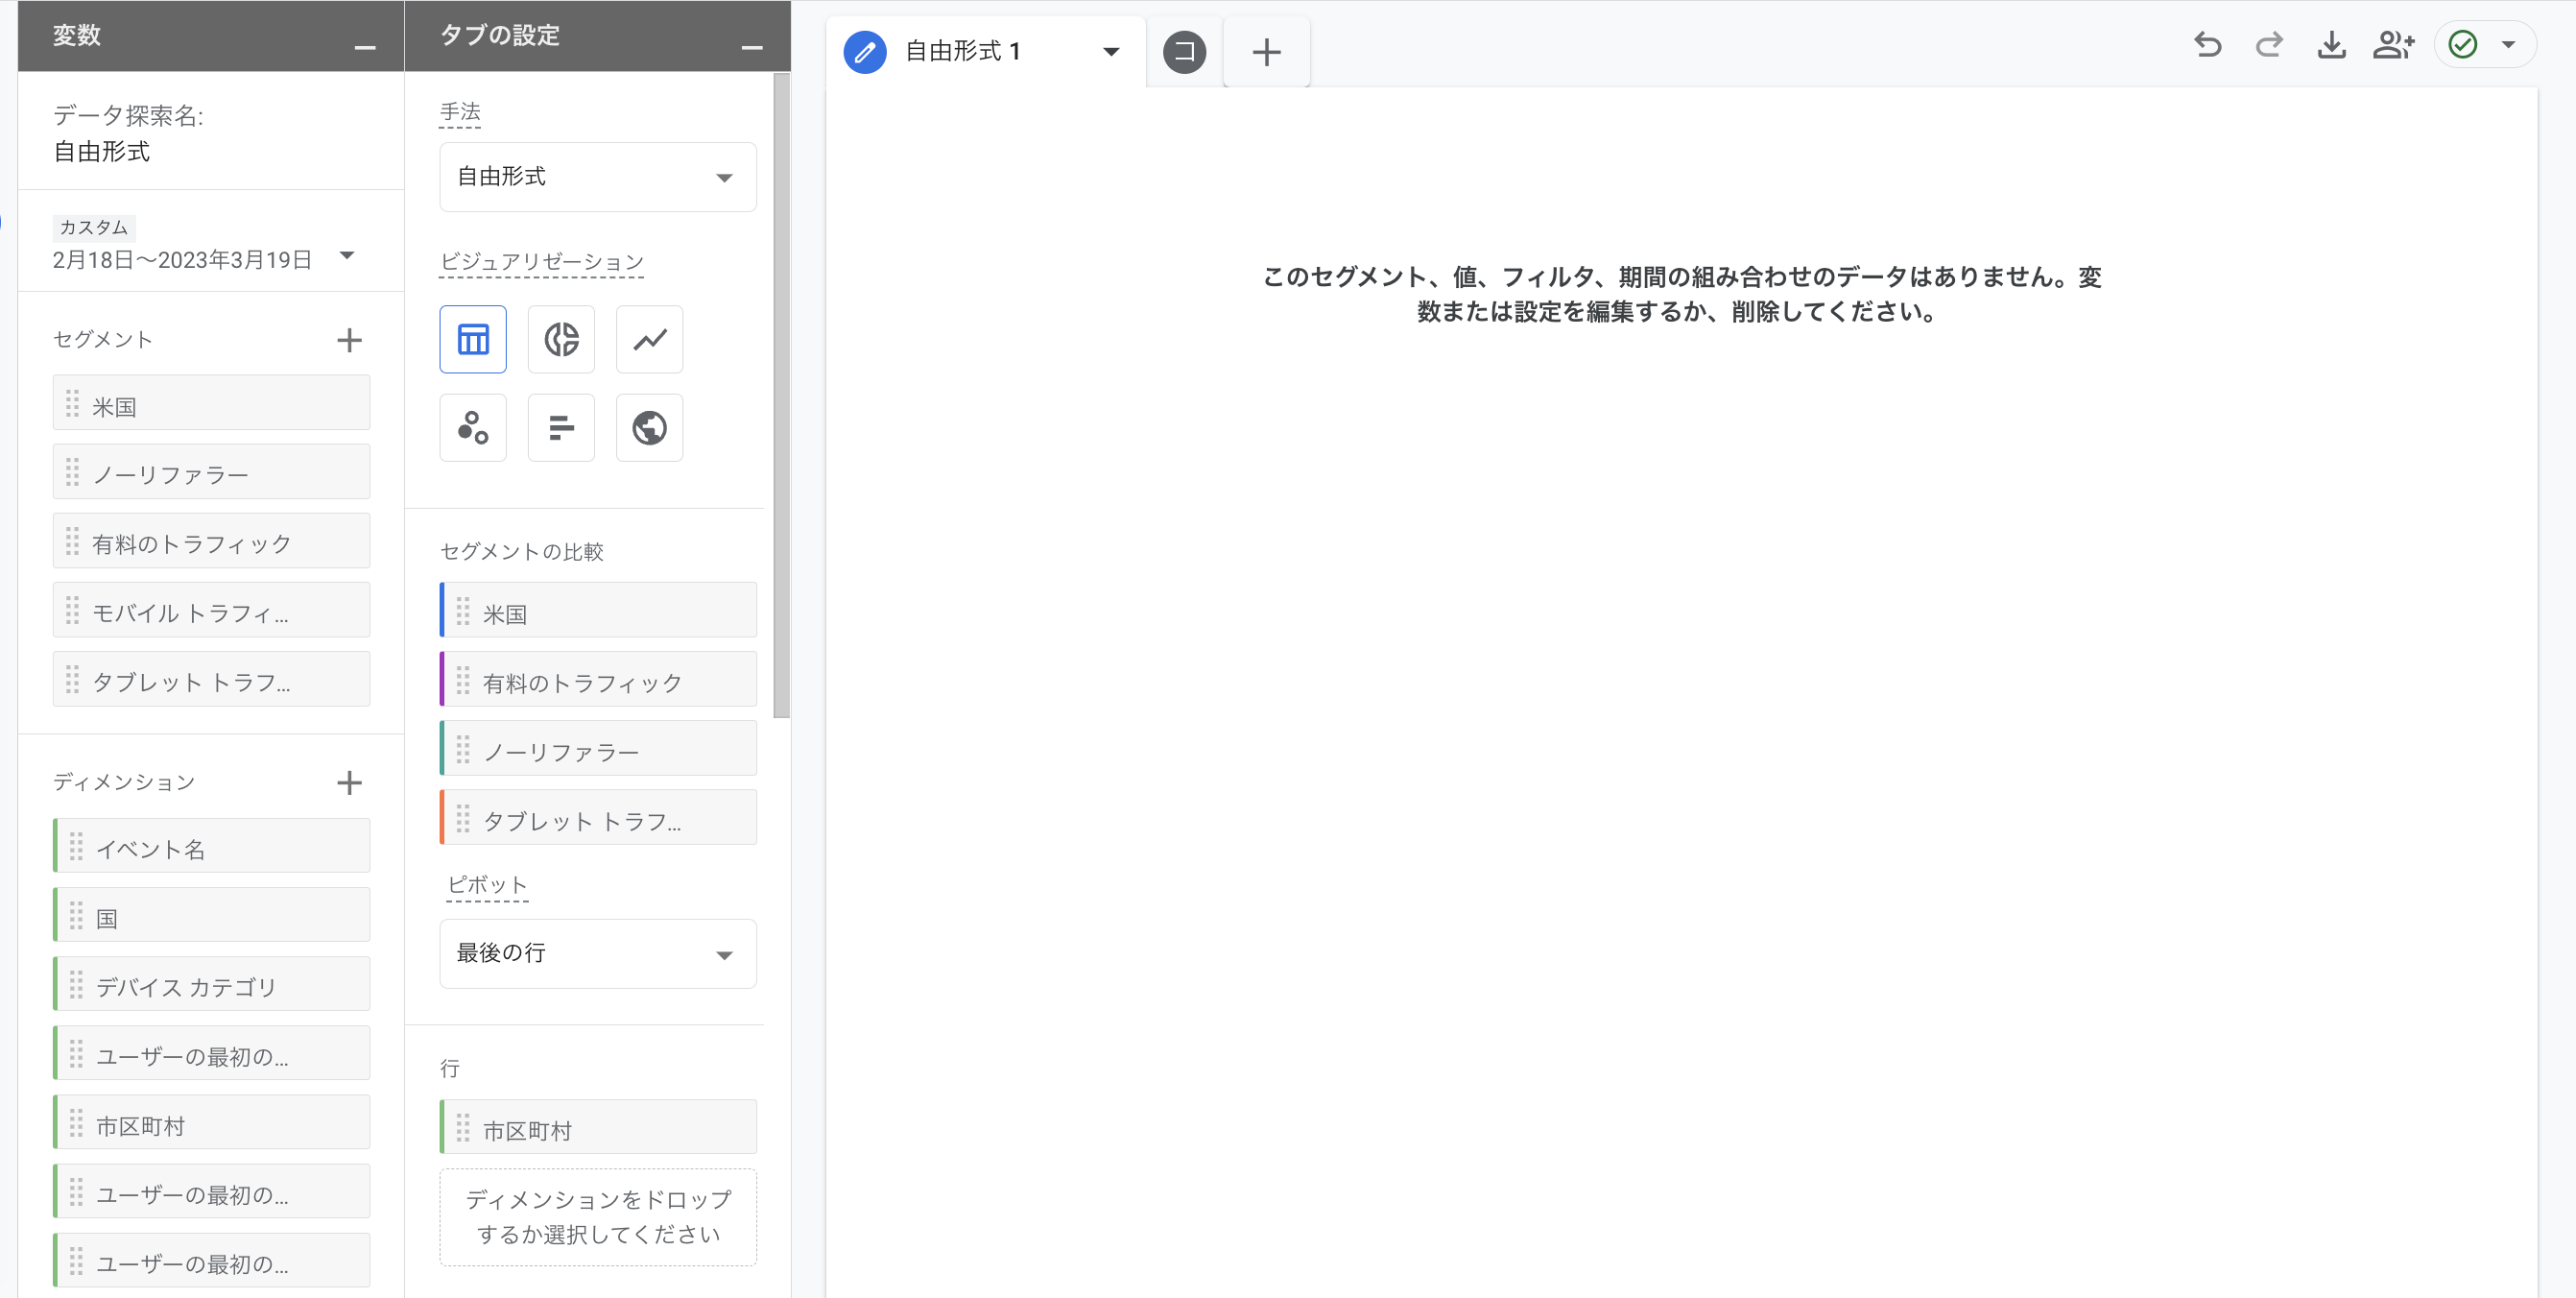Click the カスタム date label
The height and width of the screenshot is (1298, 2576).
click(x=94, y=228)
